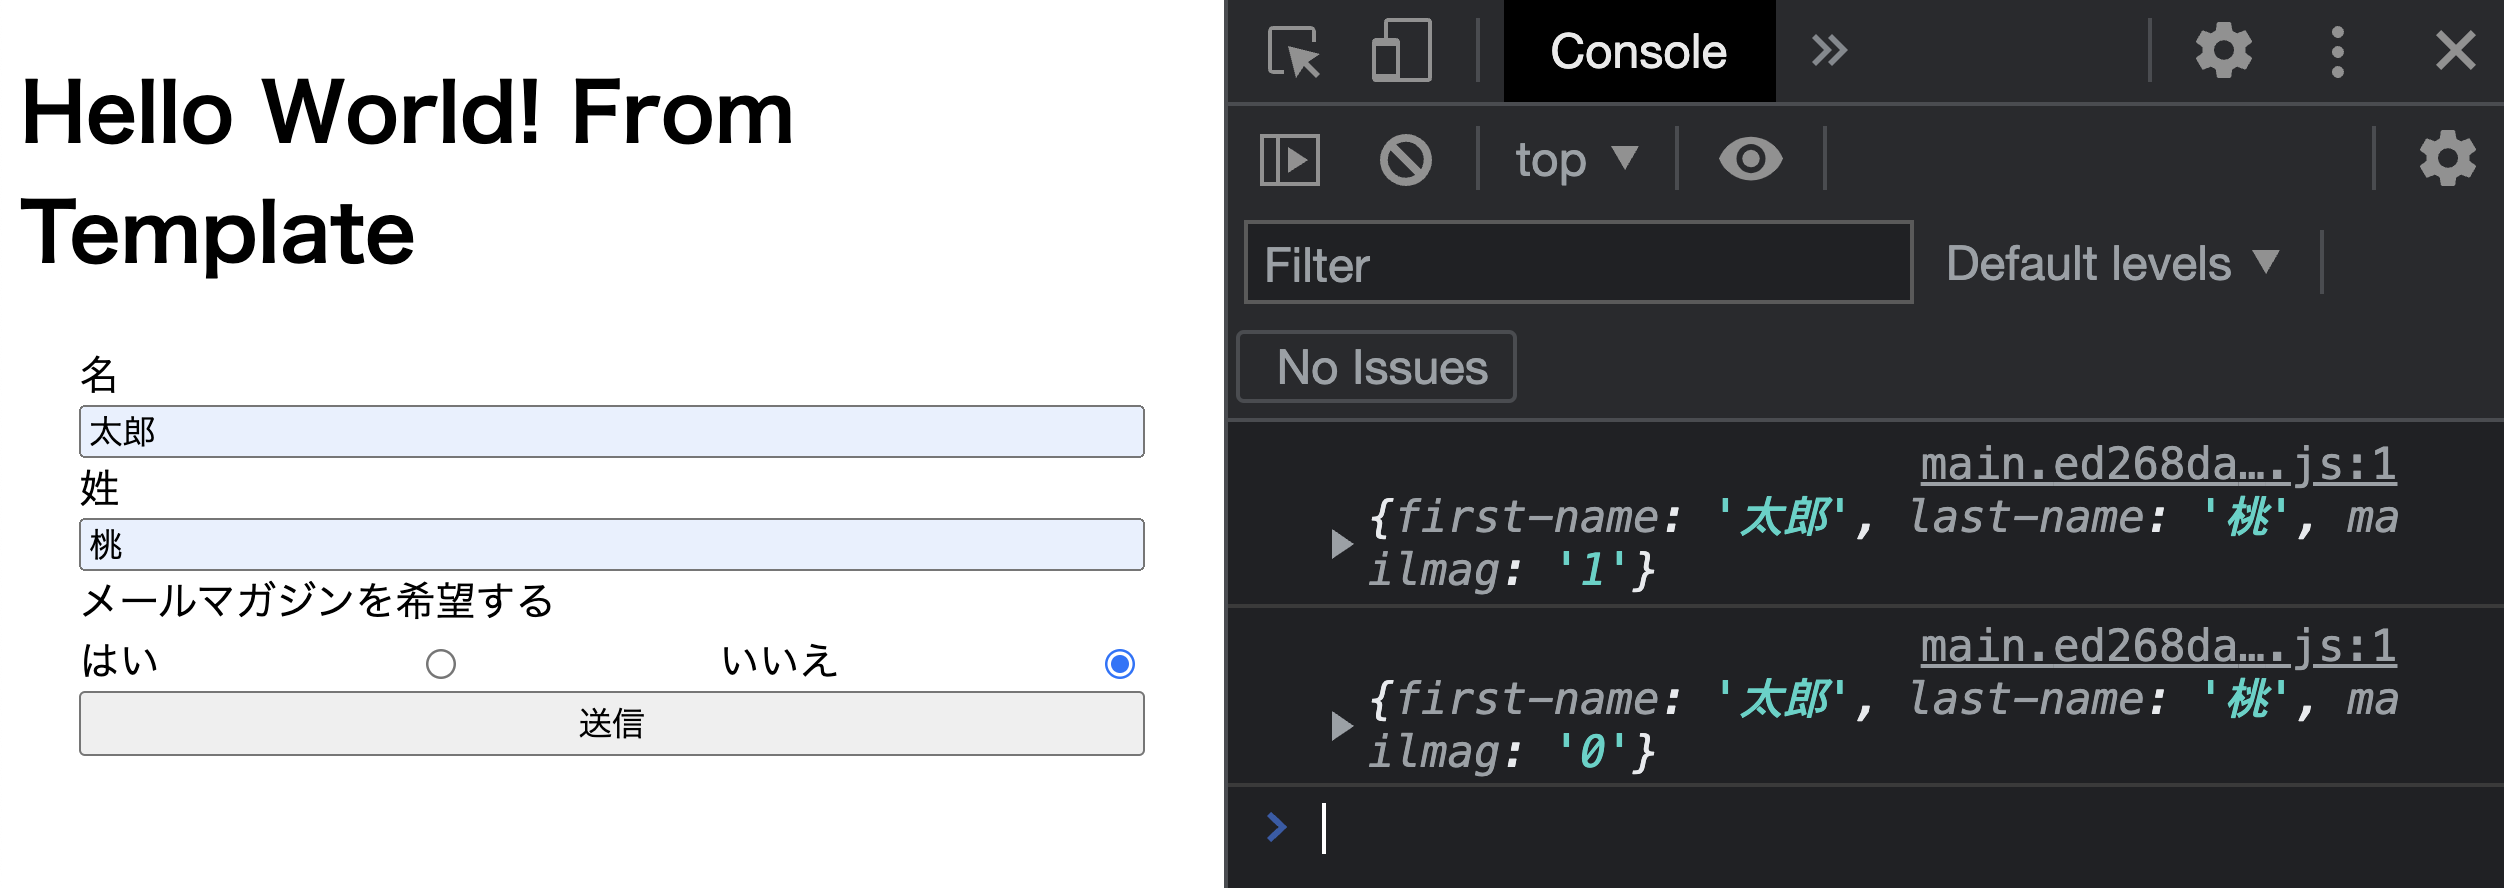Focus the console Filter field
Image resolution: width=2504 pixels, height=888 pixels.
coord(1579,262)
